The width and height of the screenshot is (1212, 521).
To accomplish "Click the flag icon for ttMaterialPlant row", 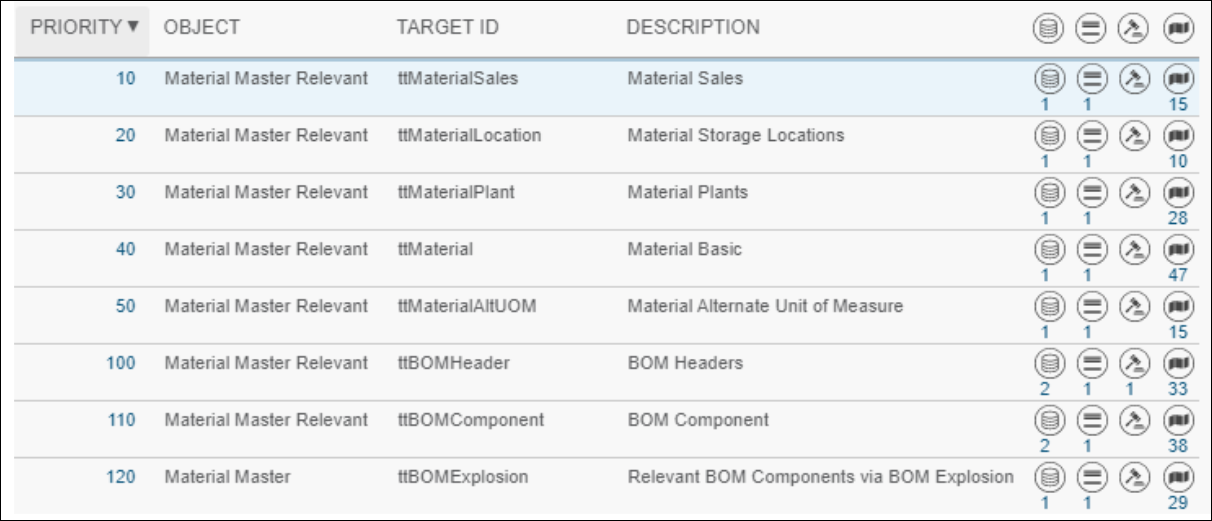I will click(1177, 193).
